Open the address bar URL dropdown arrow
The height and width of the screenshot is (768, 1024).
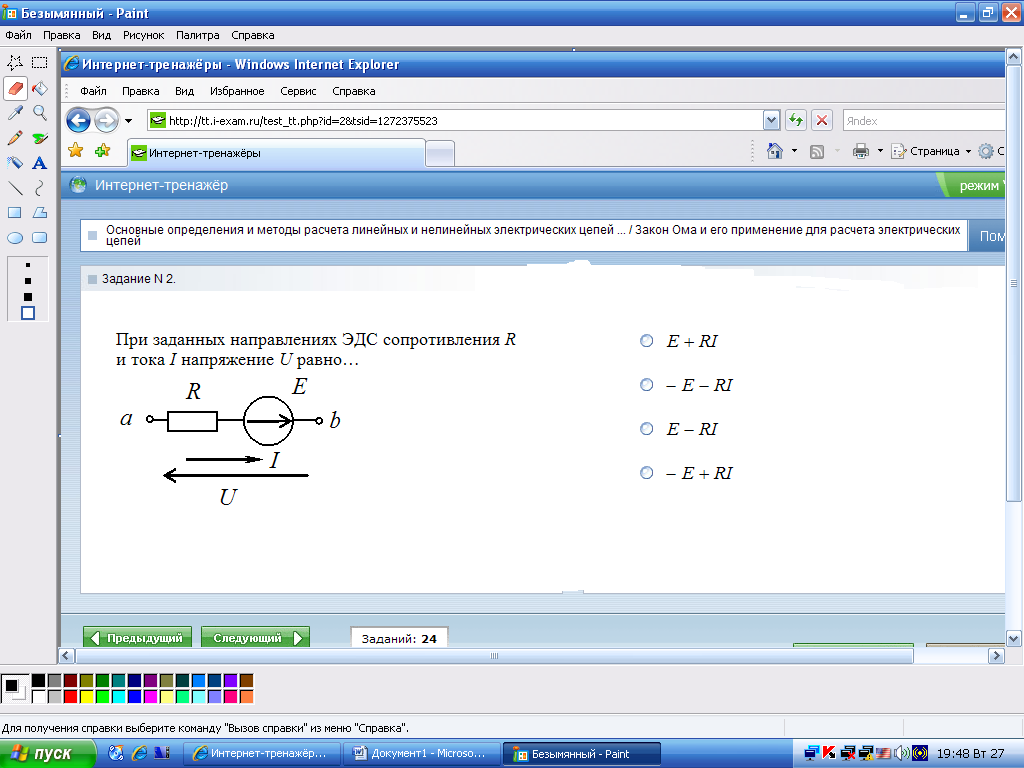tap(771, 120)
